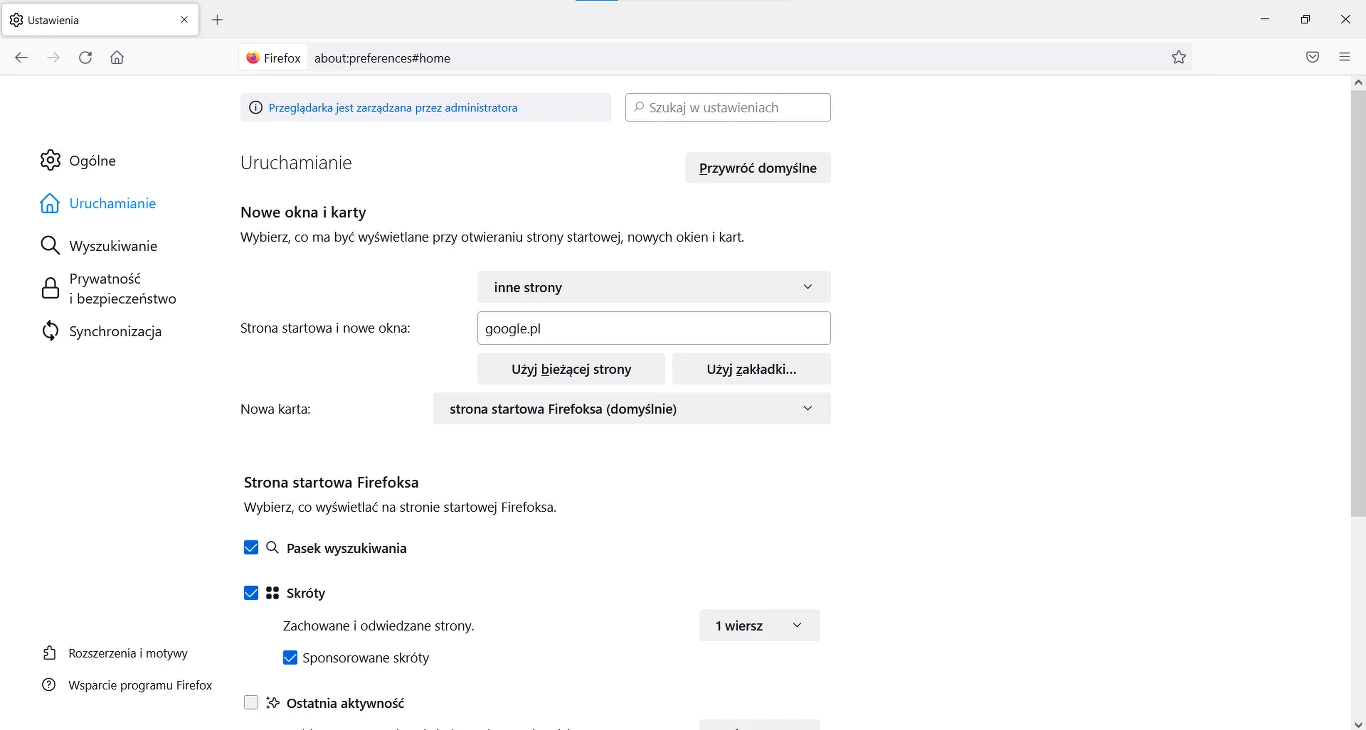
Task: Uncheck the Pasek wyszukiwania checkbox
Action: pos(251,548)
